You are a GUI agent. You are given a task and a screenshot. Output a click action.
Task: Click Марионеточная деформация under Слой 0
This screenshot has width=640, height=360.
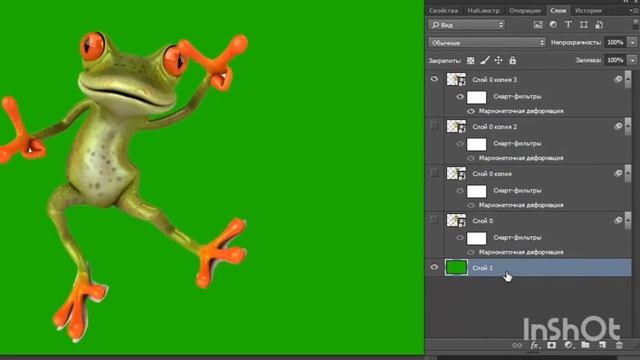pyautogui.click(x=521, y=252)
